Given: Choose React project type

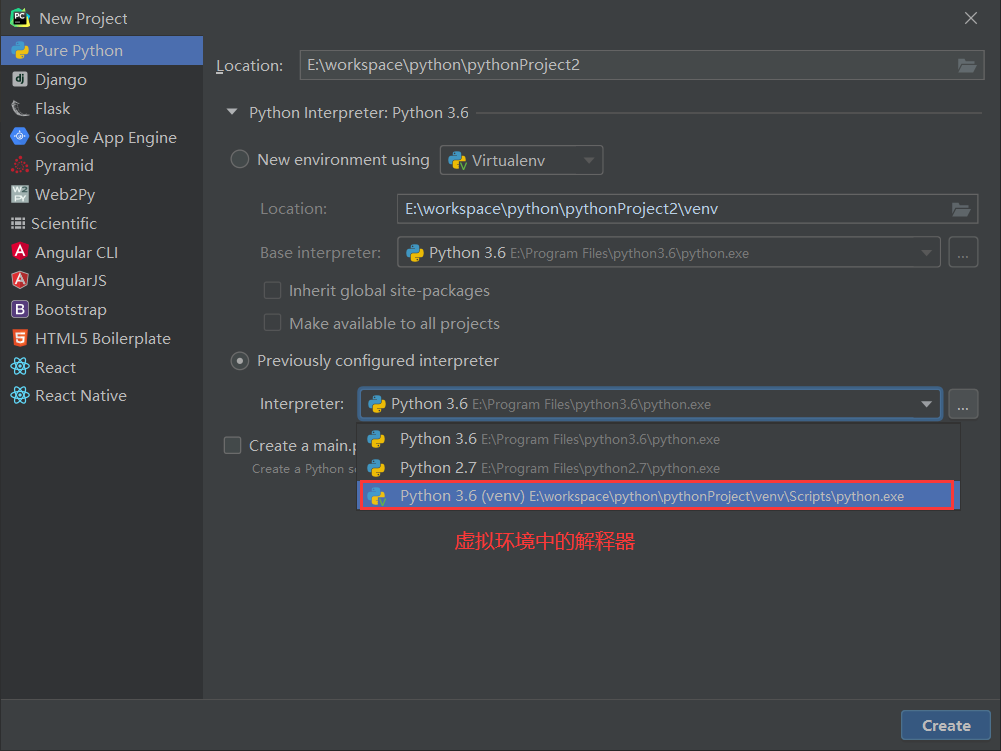Looking at the screenshot, I should coord(102,367).
